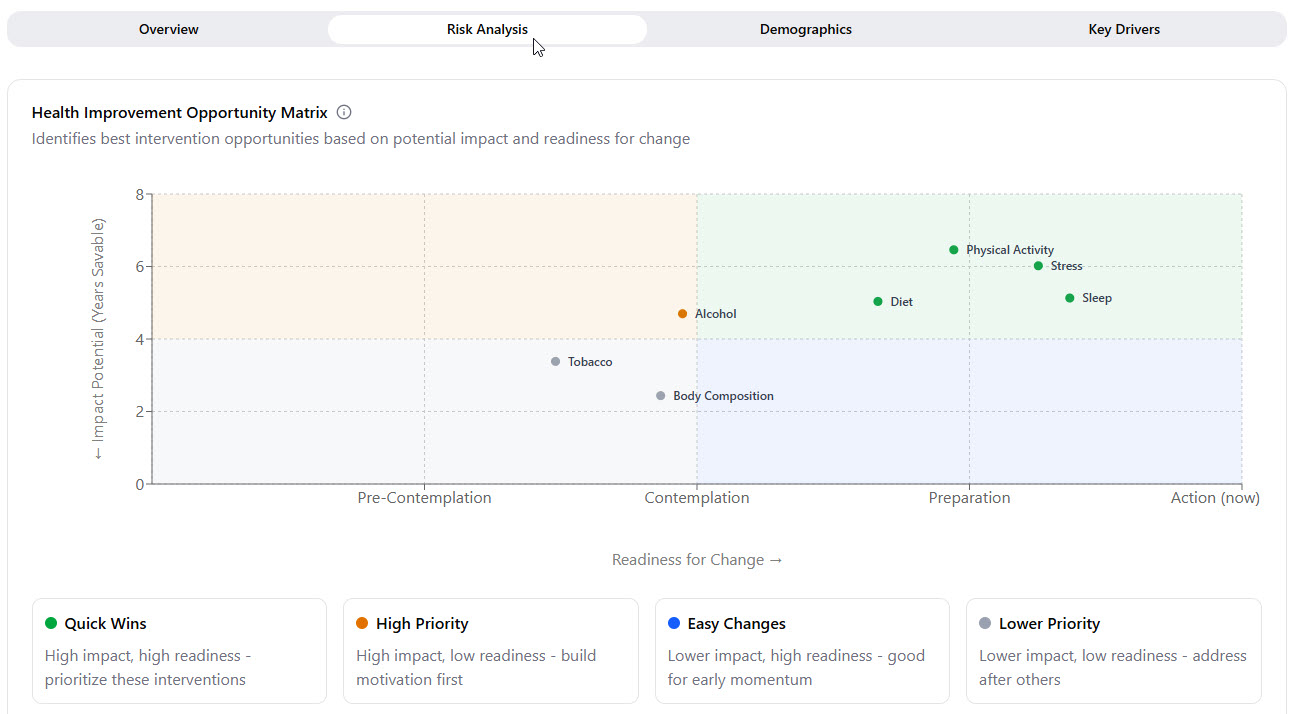
Task: Select the Easy Changes card
Action: [x=802, y=651]
